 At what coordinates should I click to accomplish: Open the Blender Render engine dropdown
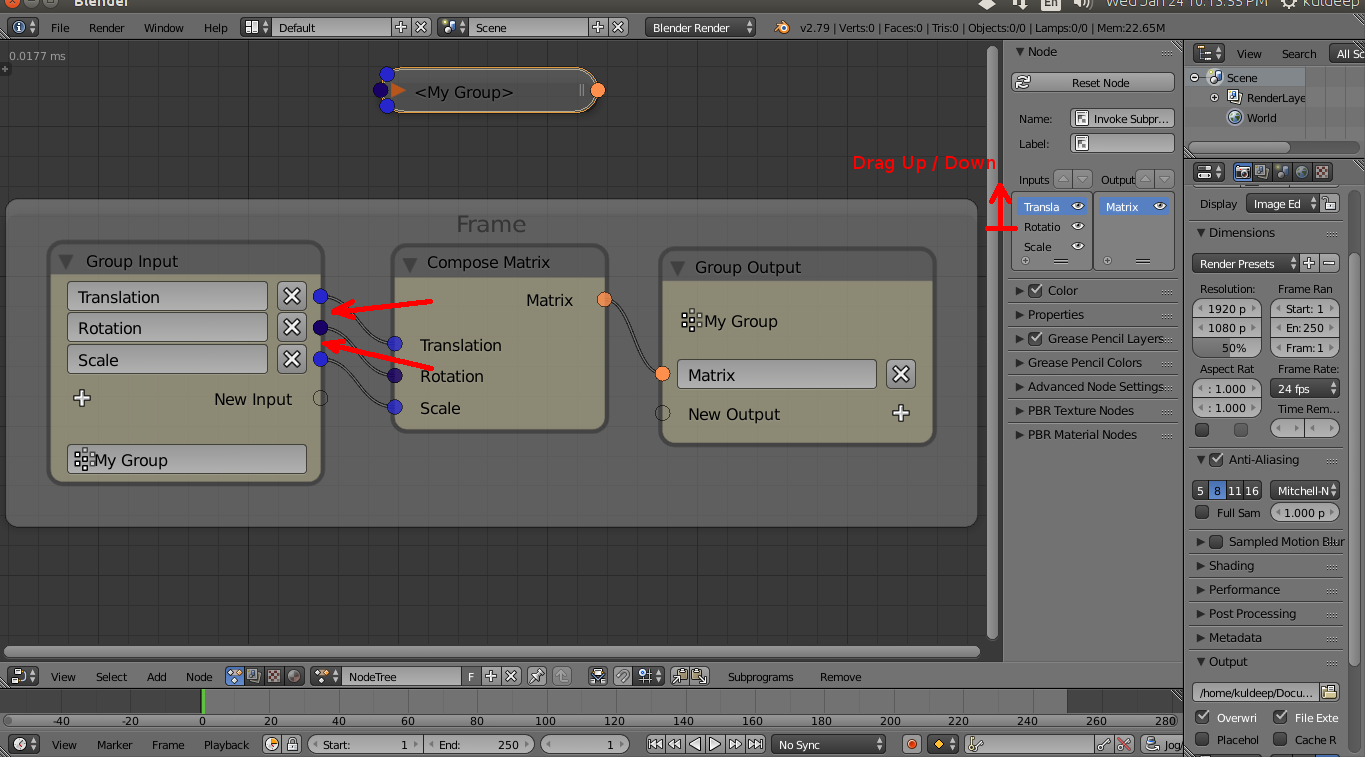click(701, 28)
